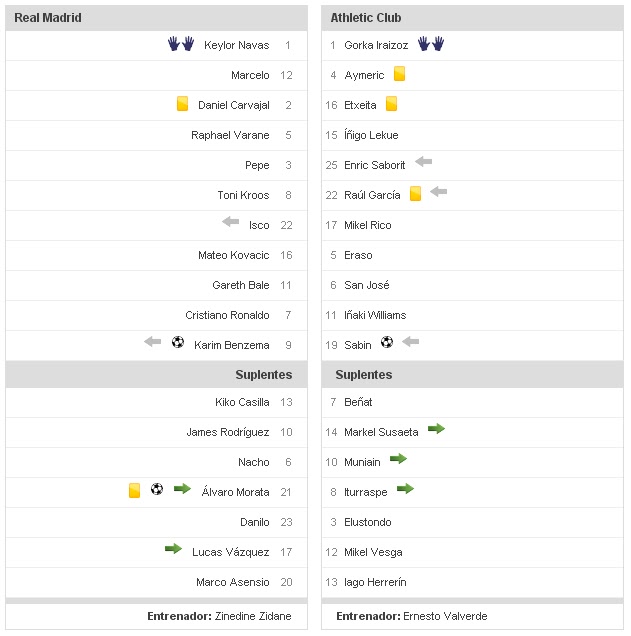Click the soccer ball icon next to Sabin
This screenshot has width=631, height=636.
[x=387, y=342]
